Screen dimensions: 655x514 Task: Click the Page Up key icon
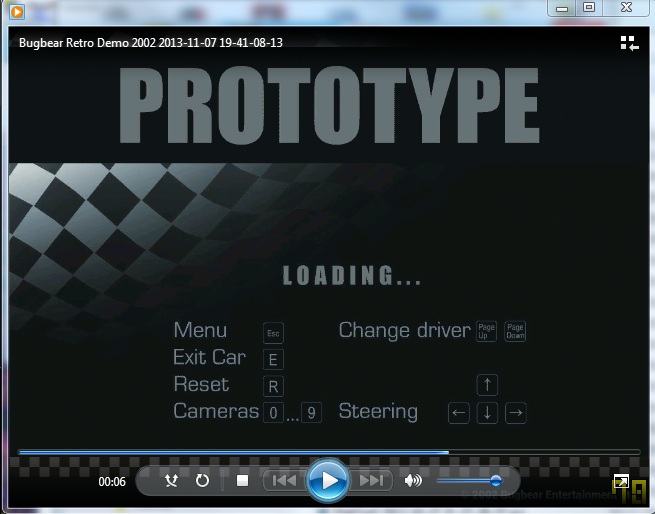tap(486, 331)
